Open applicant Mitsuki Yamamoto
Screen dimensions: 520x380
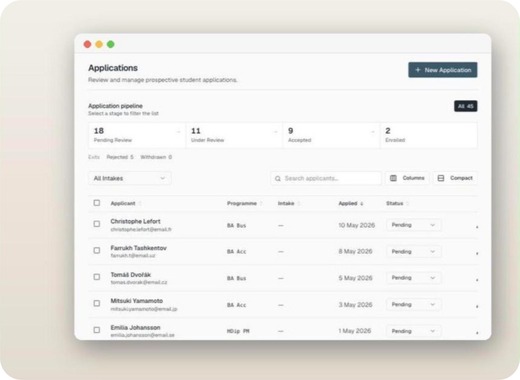point(137,301)
